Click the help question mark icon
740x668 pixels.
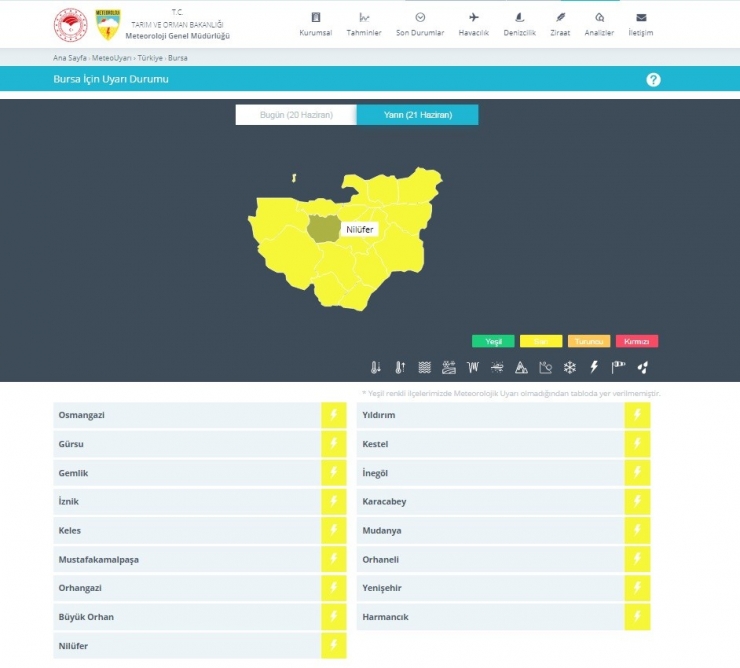click(653, 80)
